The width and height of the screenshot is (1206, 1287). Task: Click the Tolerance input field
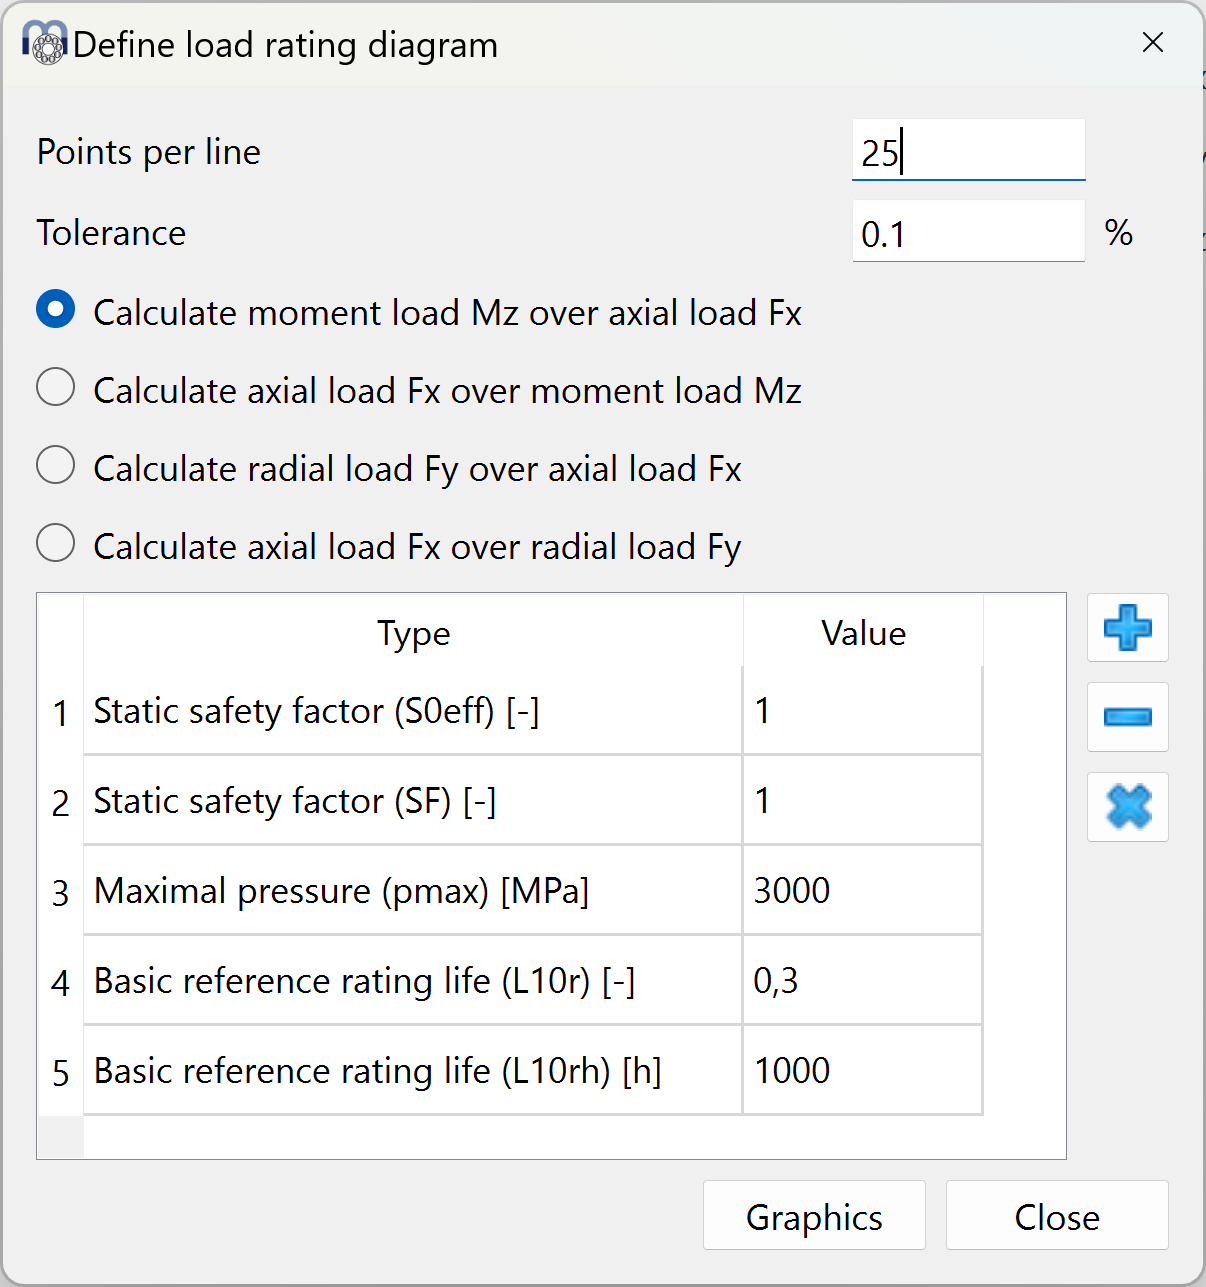pos(967,233)
